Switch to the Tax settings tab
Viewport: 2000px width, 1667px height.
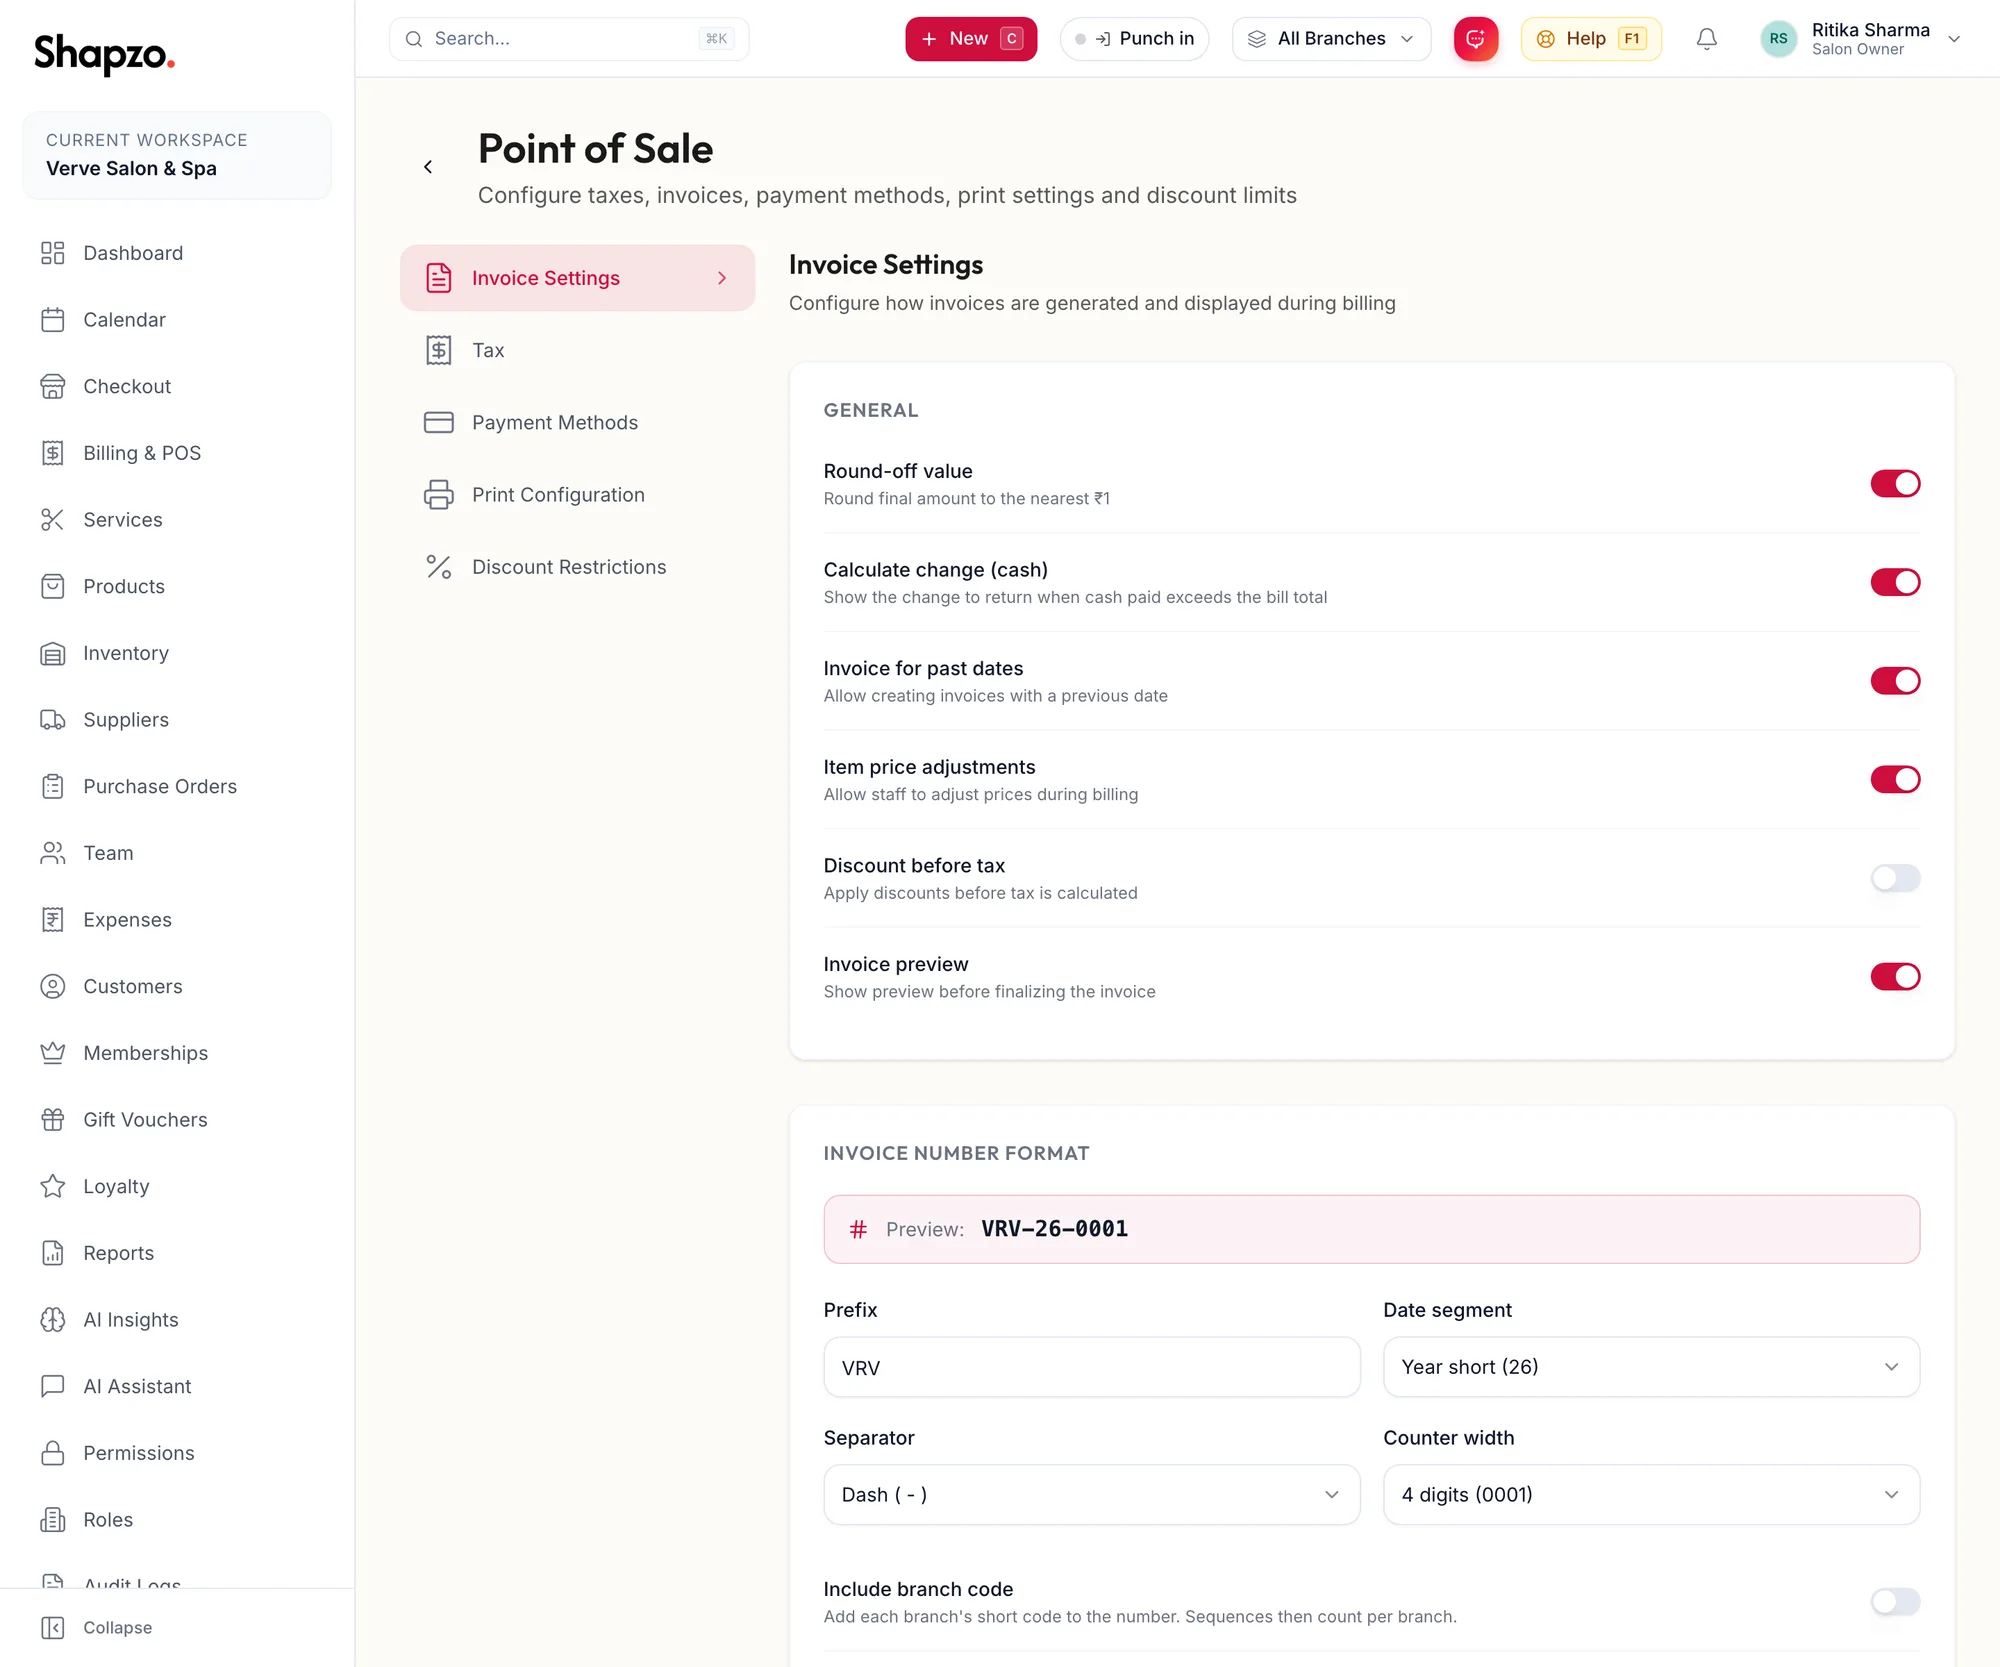[x=577, y=350]
